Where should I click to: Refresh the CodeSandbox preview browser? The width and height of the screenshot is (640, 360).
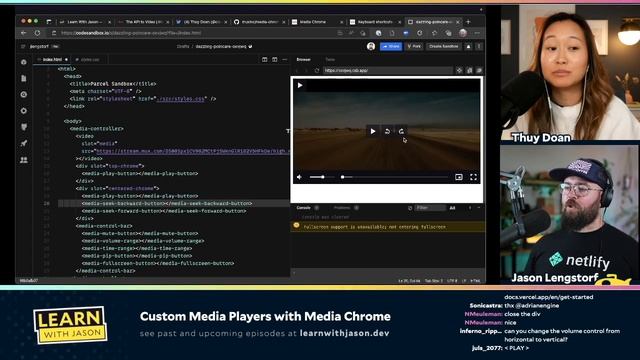click(x=316, y=71)
